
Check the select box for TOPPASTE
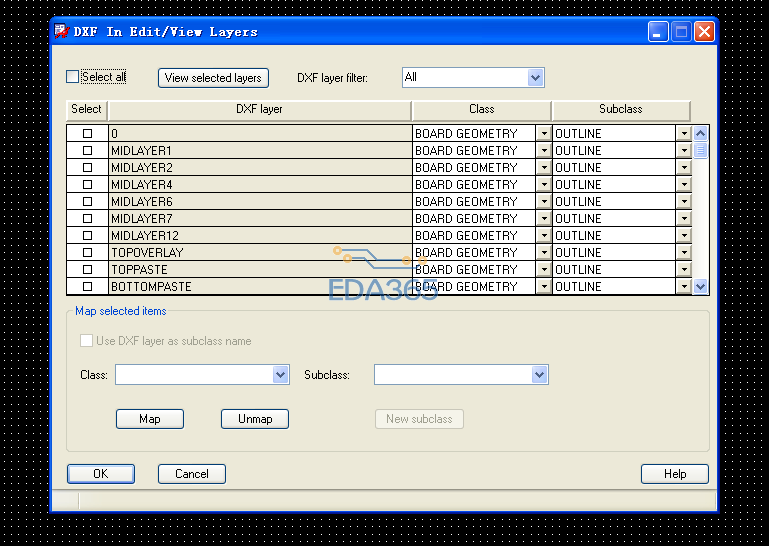87,269
